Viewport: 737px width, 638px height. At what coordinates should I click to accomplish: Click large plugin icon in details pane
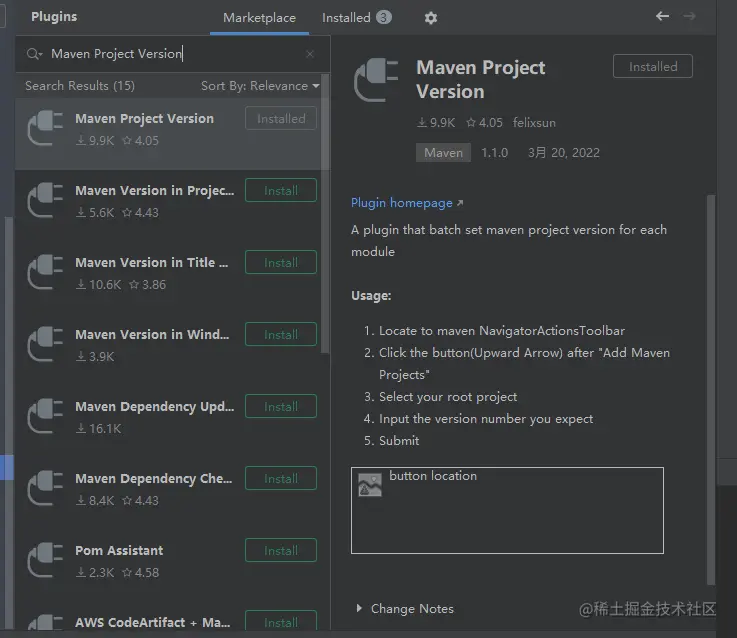click(376, 80)
